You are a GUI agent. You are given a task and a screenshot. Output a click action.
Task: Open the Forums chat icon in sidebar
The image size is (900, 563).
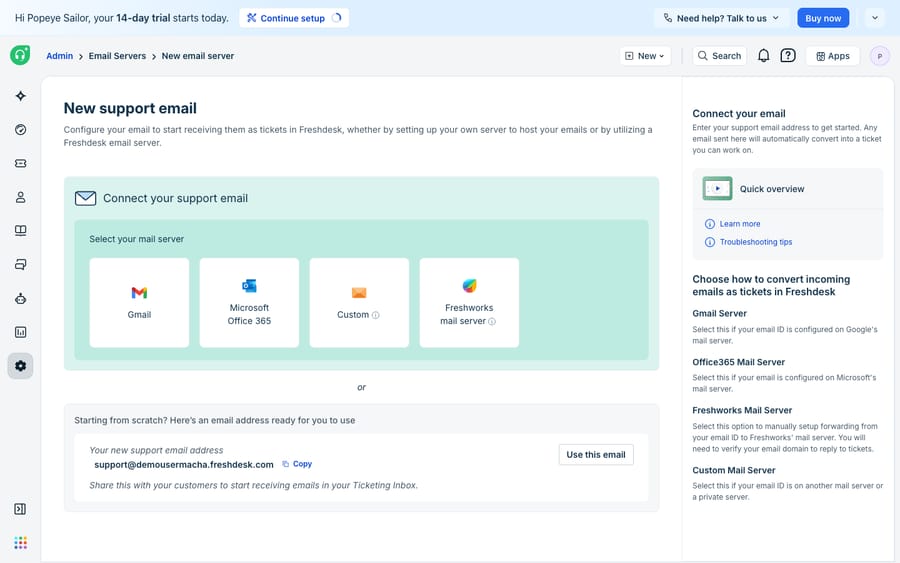pyautogui.click(x=21, y=265)
